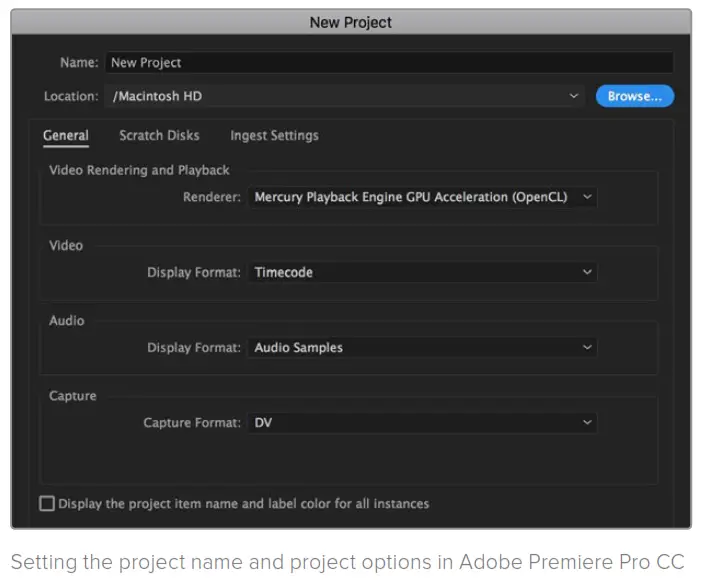Click the New Project dialog title bar

(x=350, y=22)
